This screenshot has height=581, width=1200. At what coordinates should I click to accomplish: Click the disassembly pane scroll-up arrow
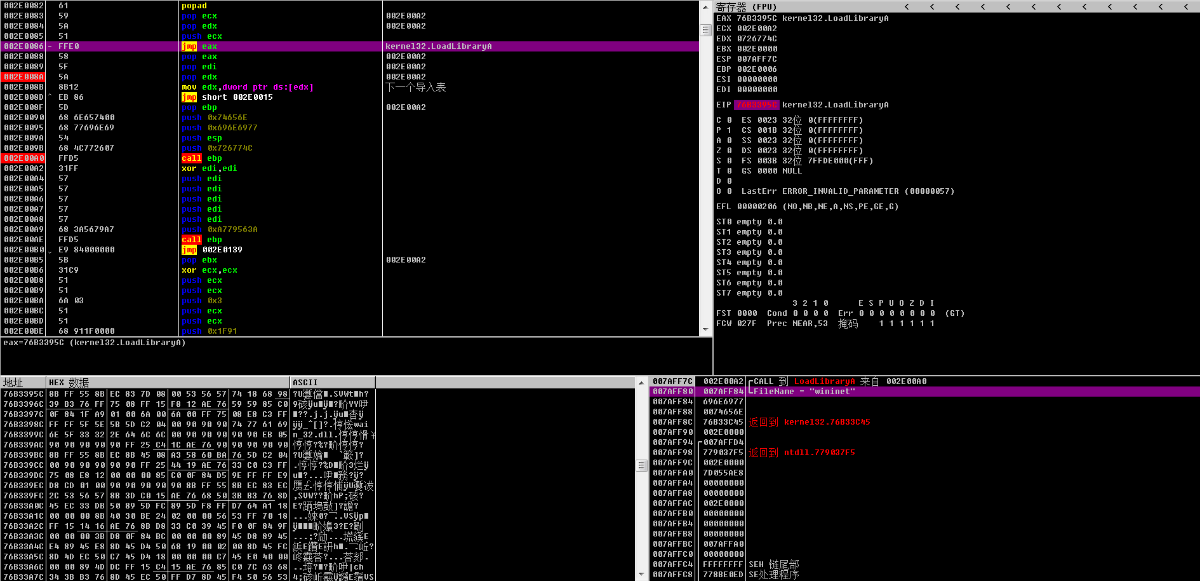pos(706,5)
